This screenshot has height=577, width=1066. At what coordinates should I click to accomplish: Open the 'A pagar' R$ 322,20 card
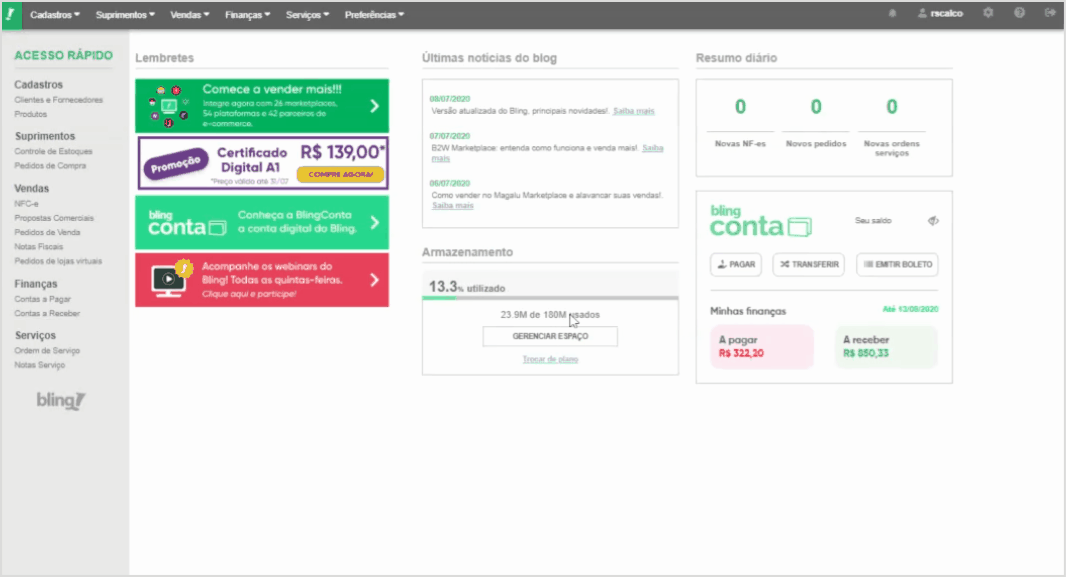click(x=761, y=347)
